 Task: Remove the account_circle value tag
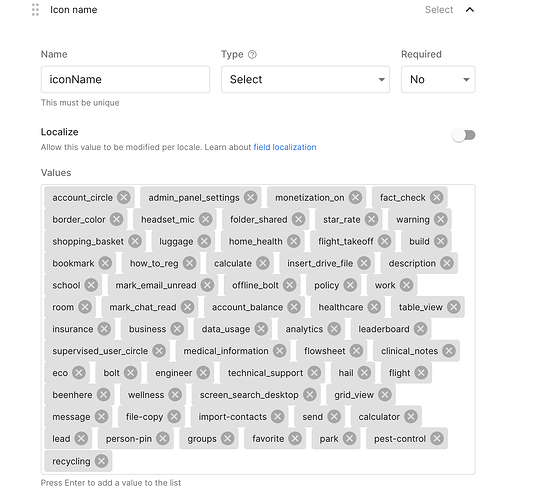coord(124,197)
